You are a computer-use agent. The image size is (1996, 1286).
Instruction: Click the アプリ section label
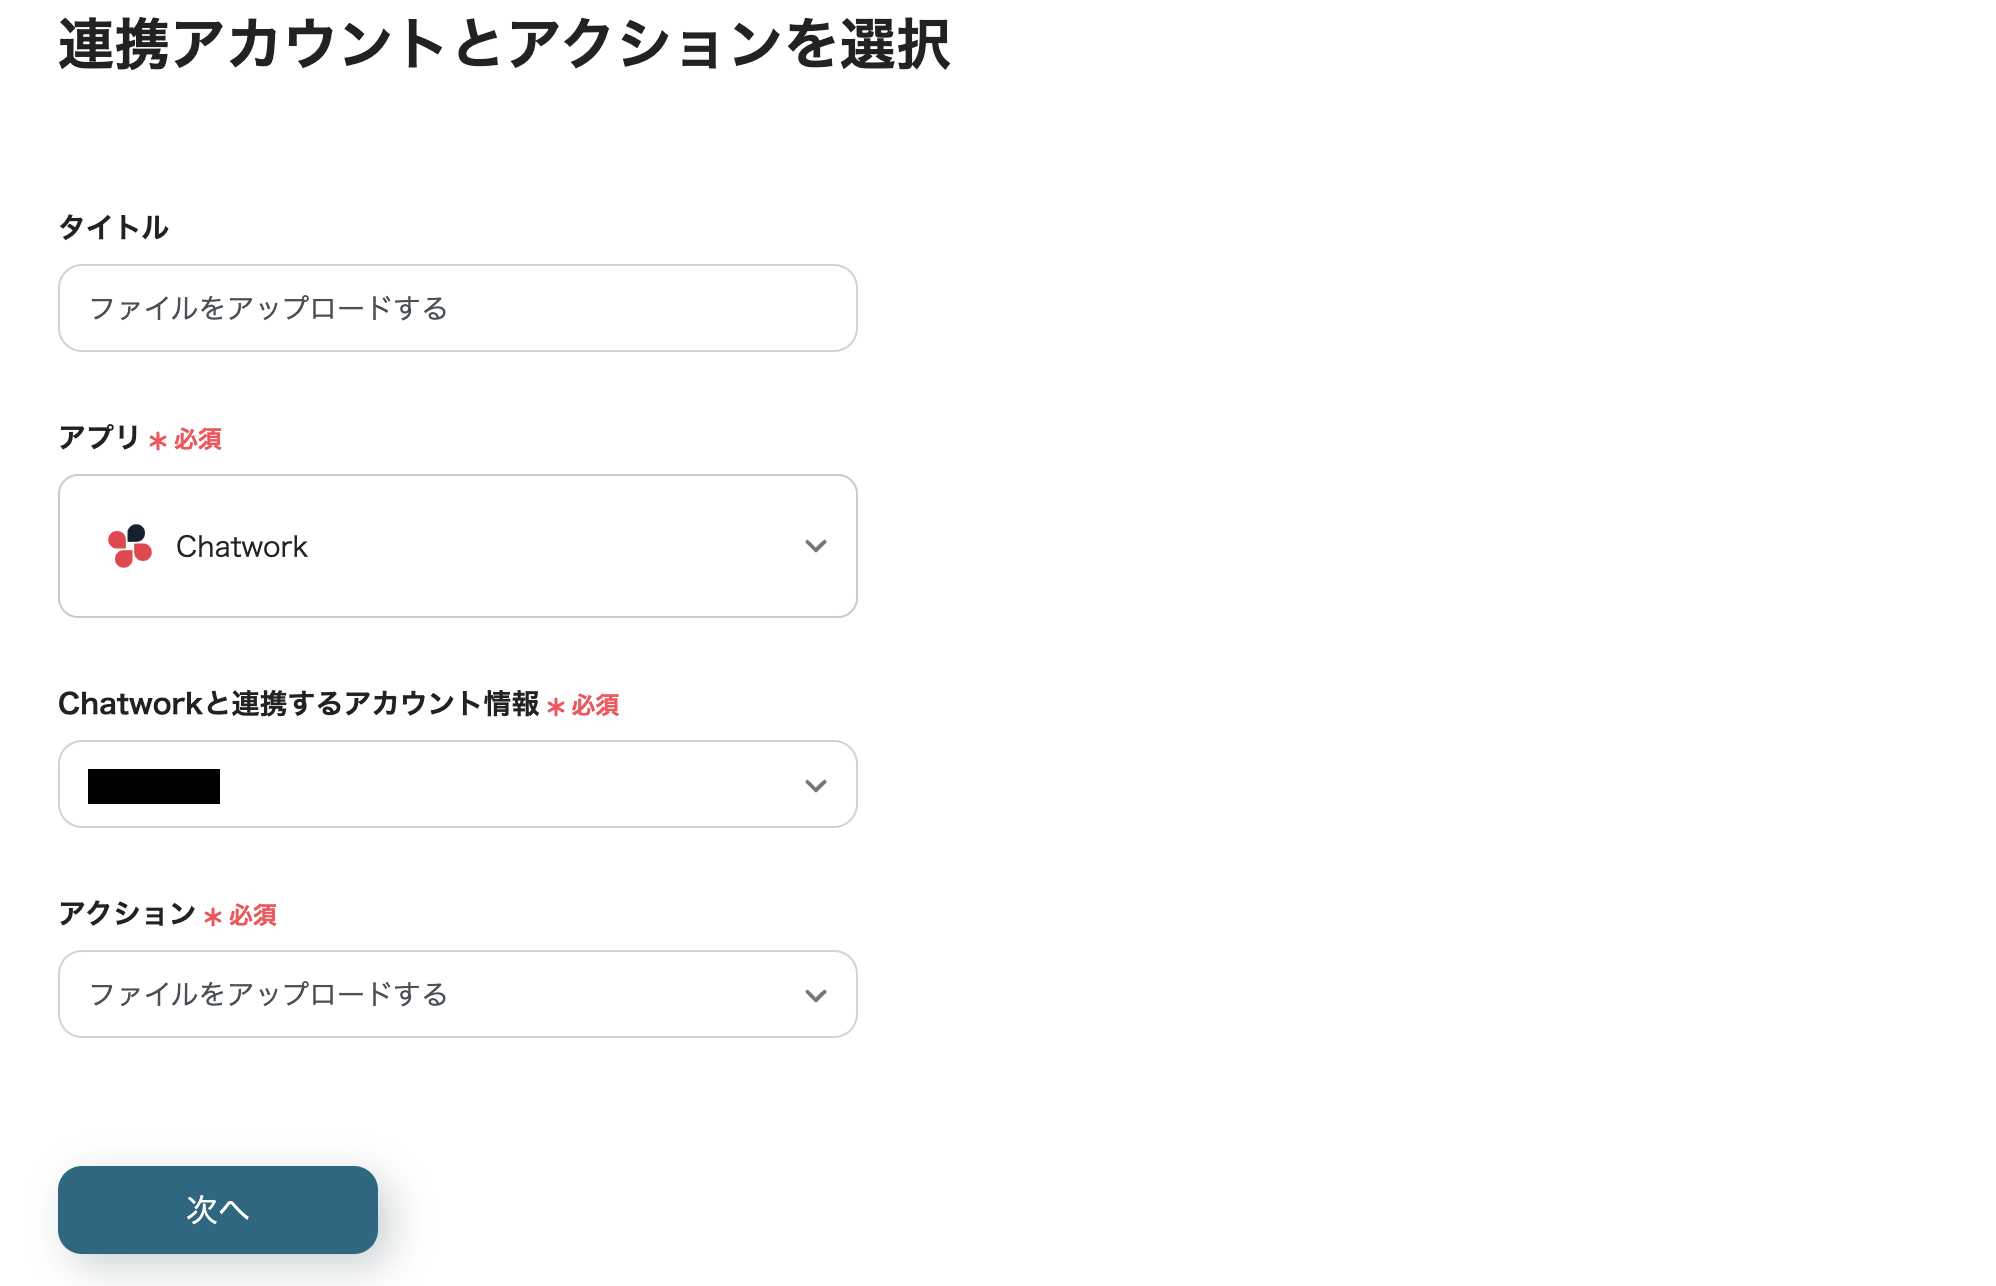(97, 437)
